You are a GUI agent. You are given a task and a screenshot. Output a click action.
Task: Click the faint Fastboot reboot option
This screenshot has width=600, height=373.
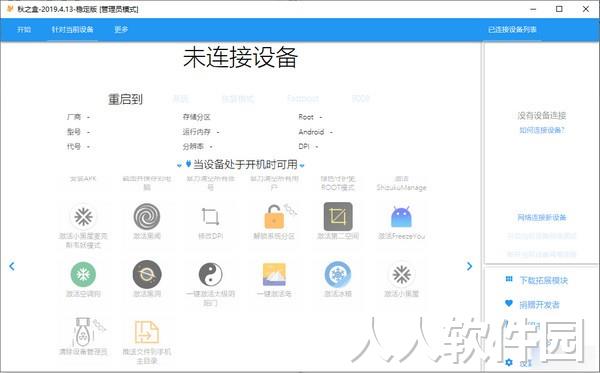pyautogui.click(x=303, y=99)
